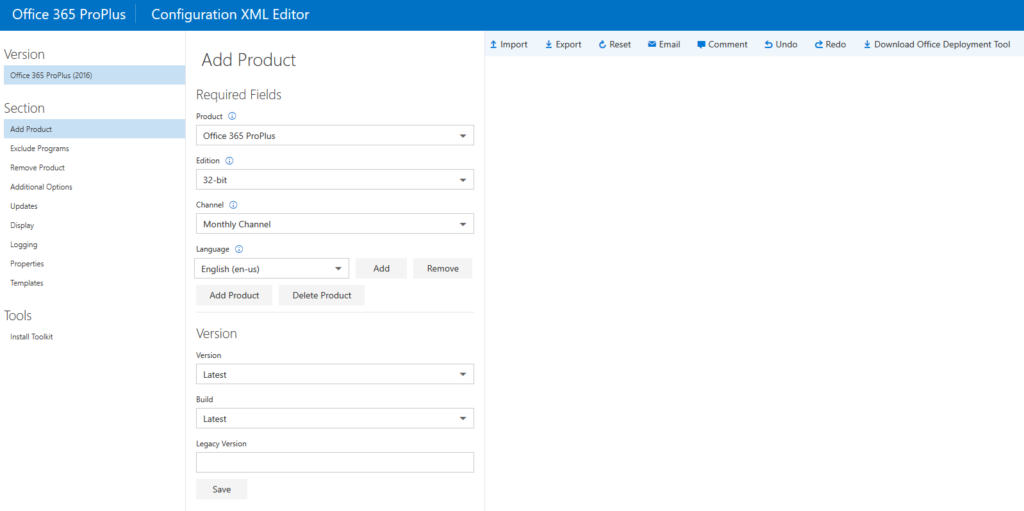Open the Product dropdown
Screen dimensions: 1024x511
point(335,135)
